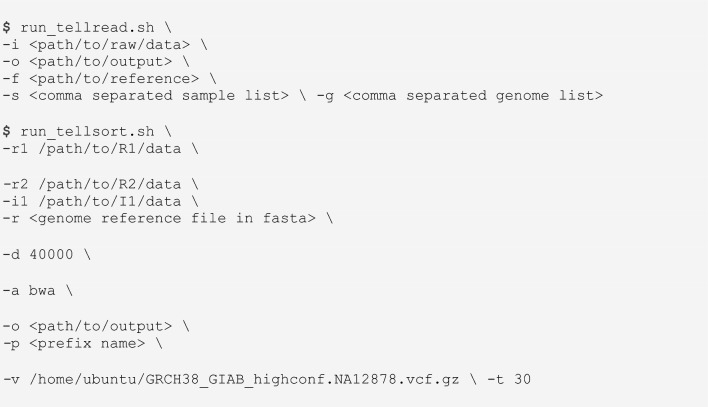Click the <prefix name> placeholder

pyautogui.click(x=87, y=344)
